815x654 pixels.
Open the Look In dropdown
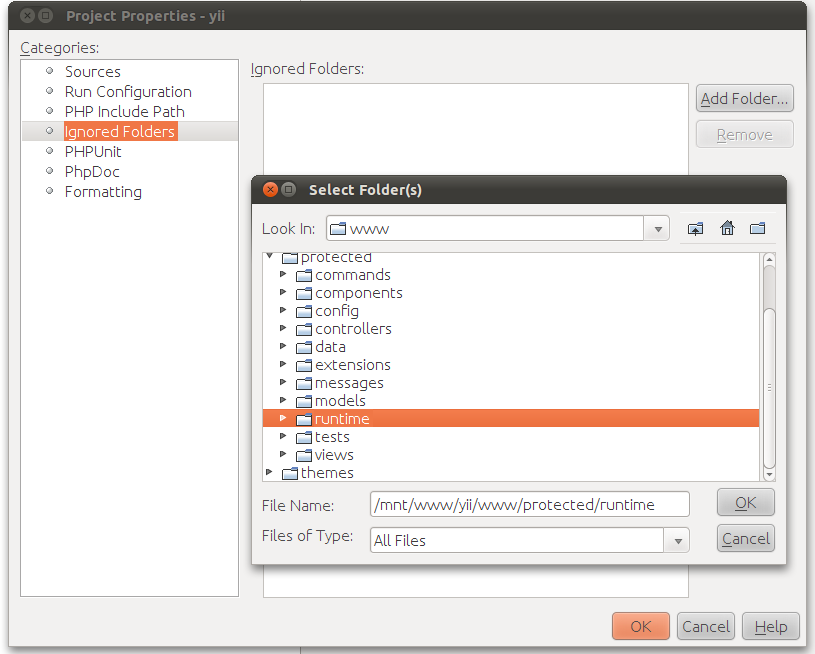pyautogui.click(x=657, y=229)
